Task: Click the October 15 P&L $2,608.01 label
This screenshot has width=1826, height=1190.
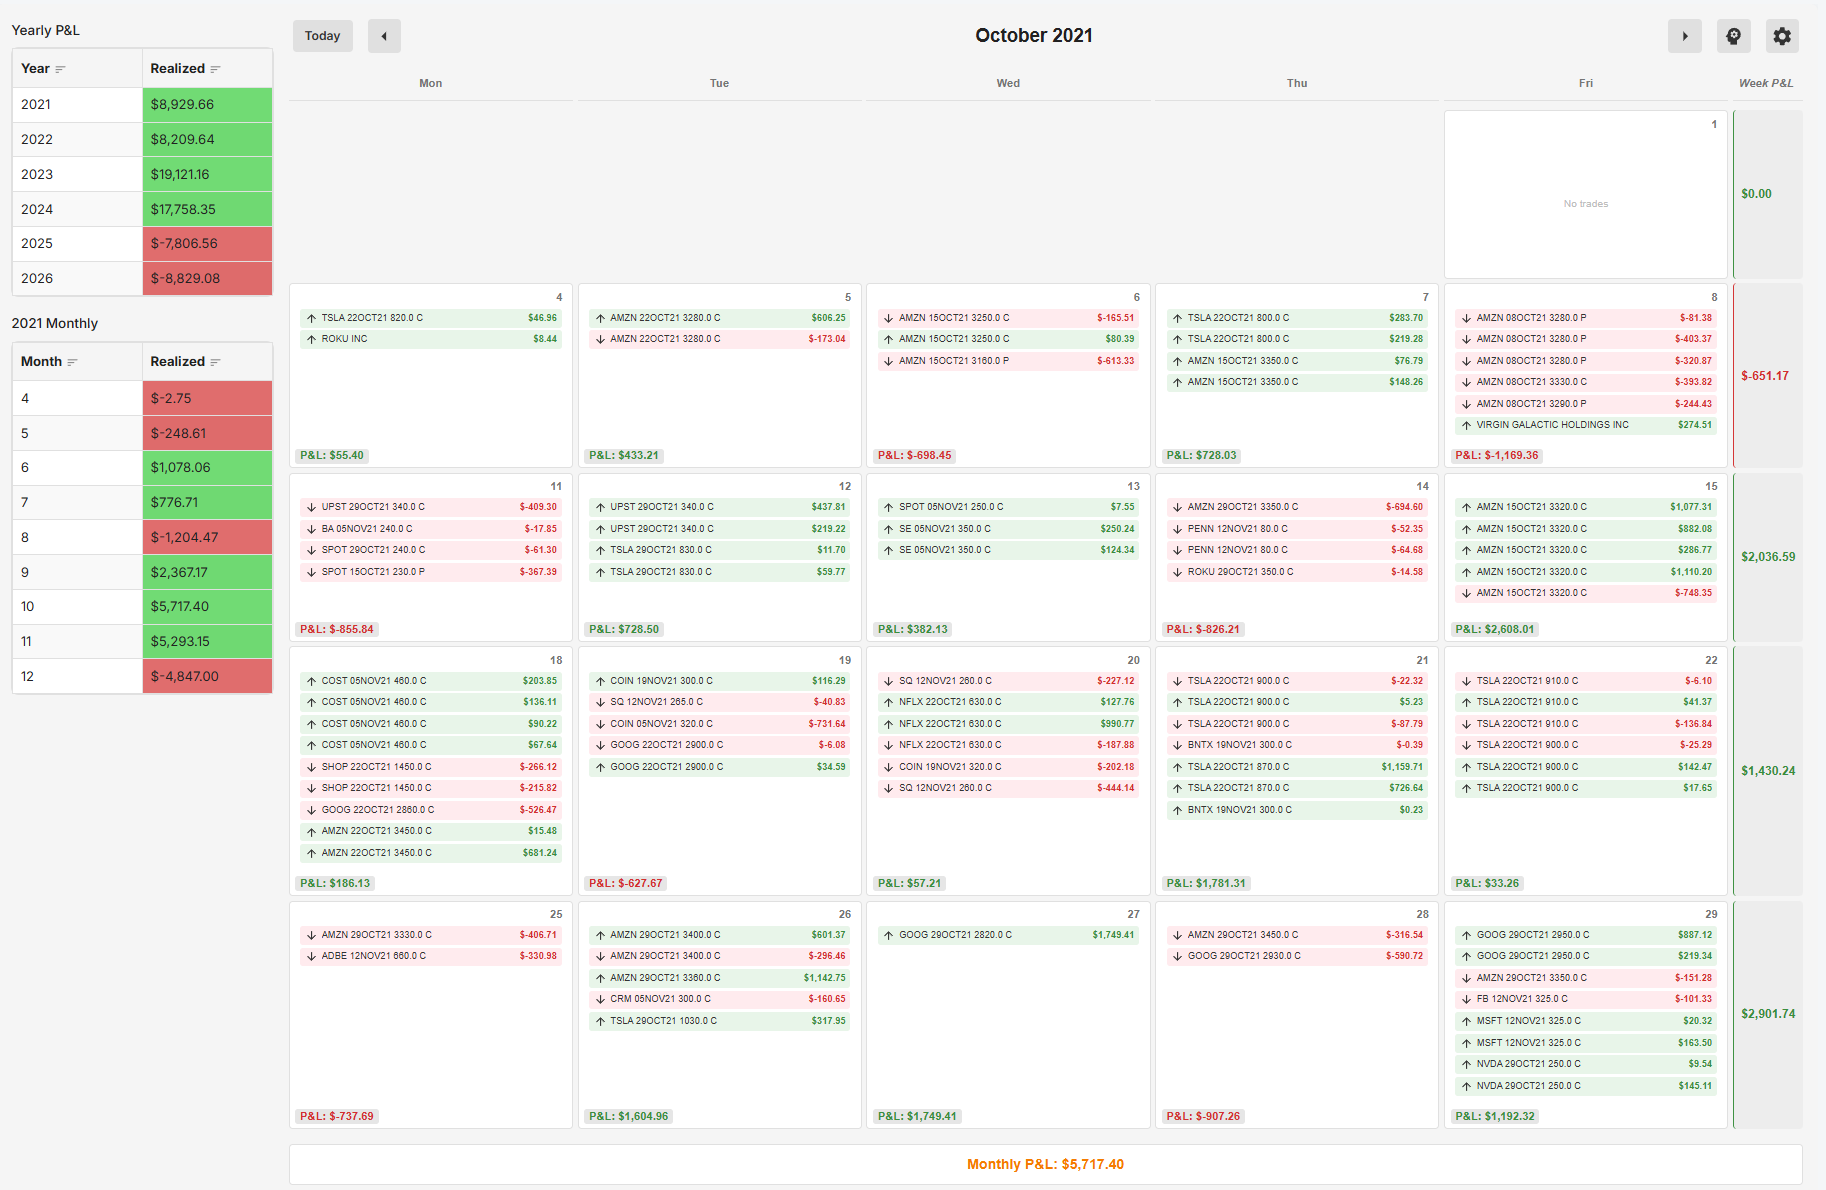Action: 1495,629
